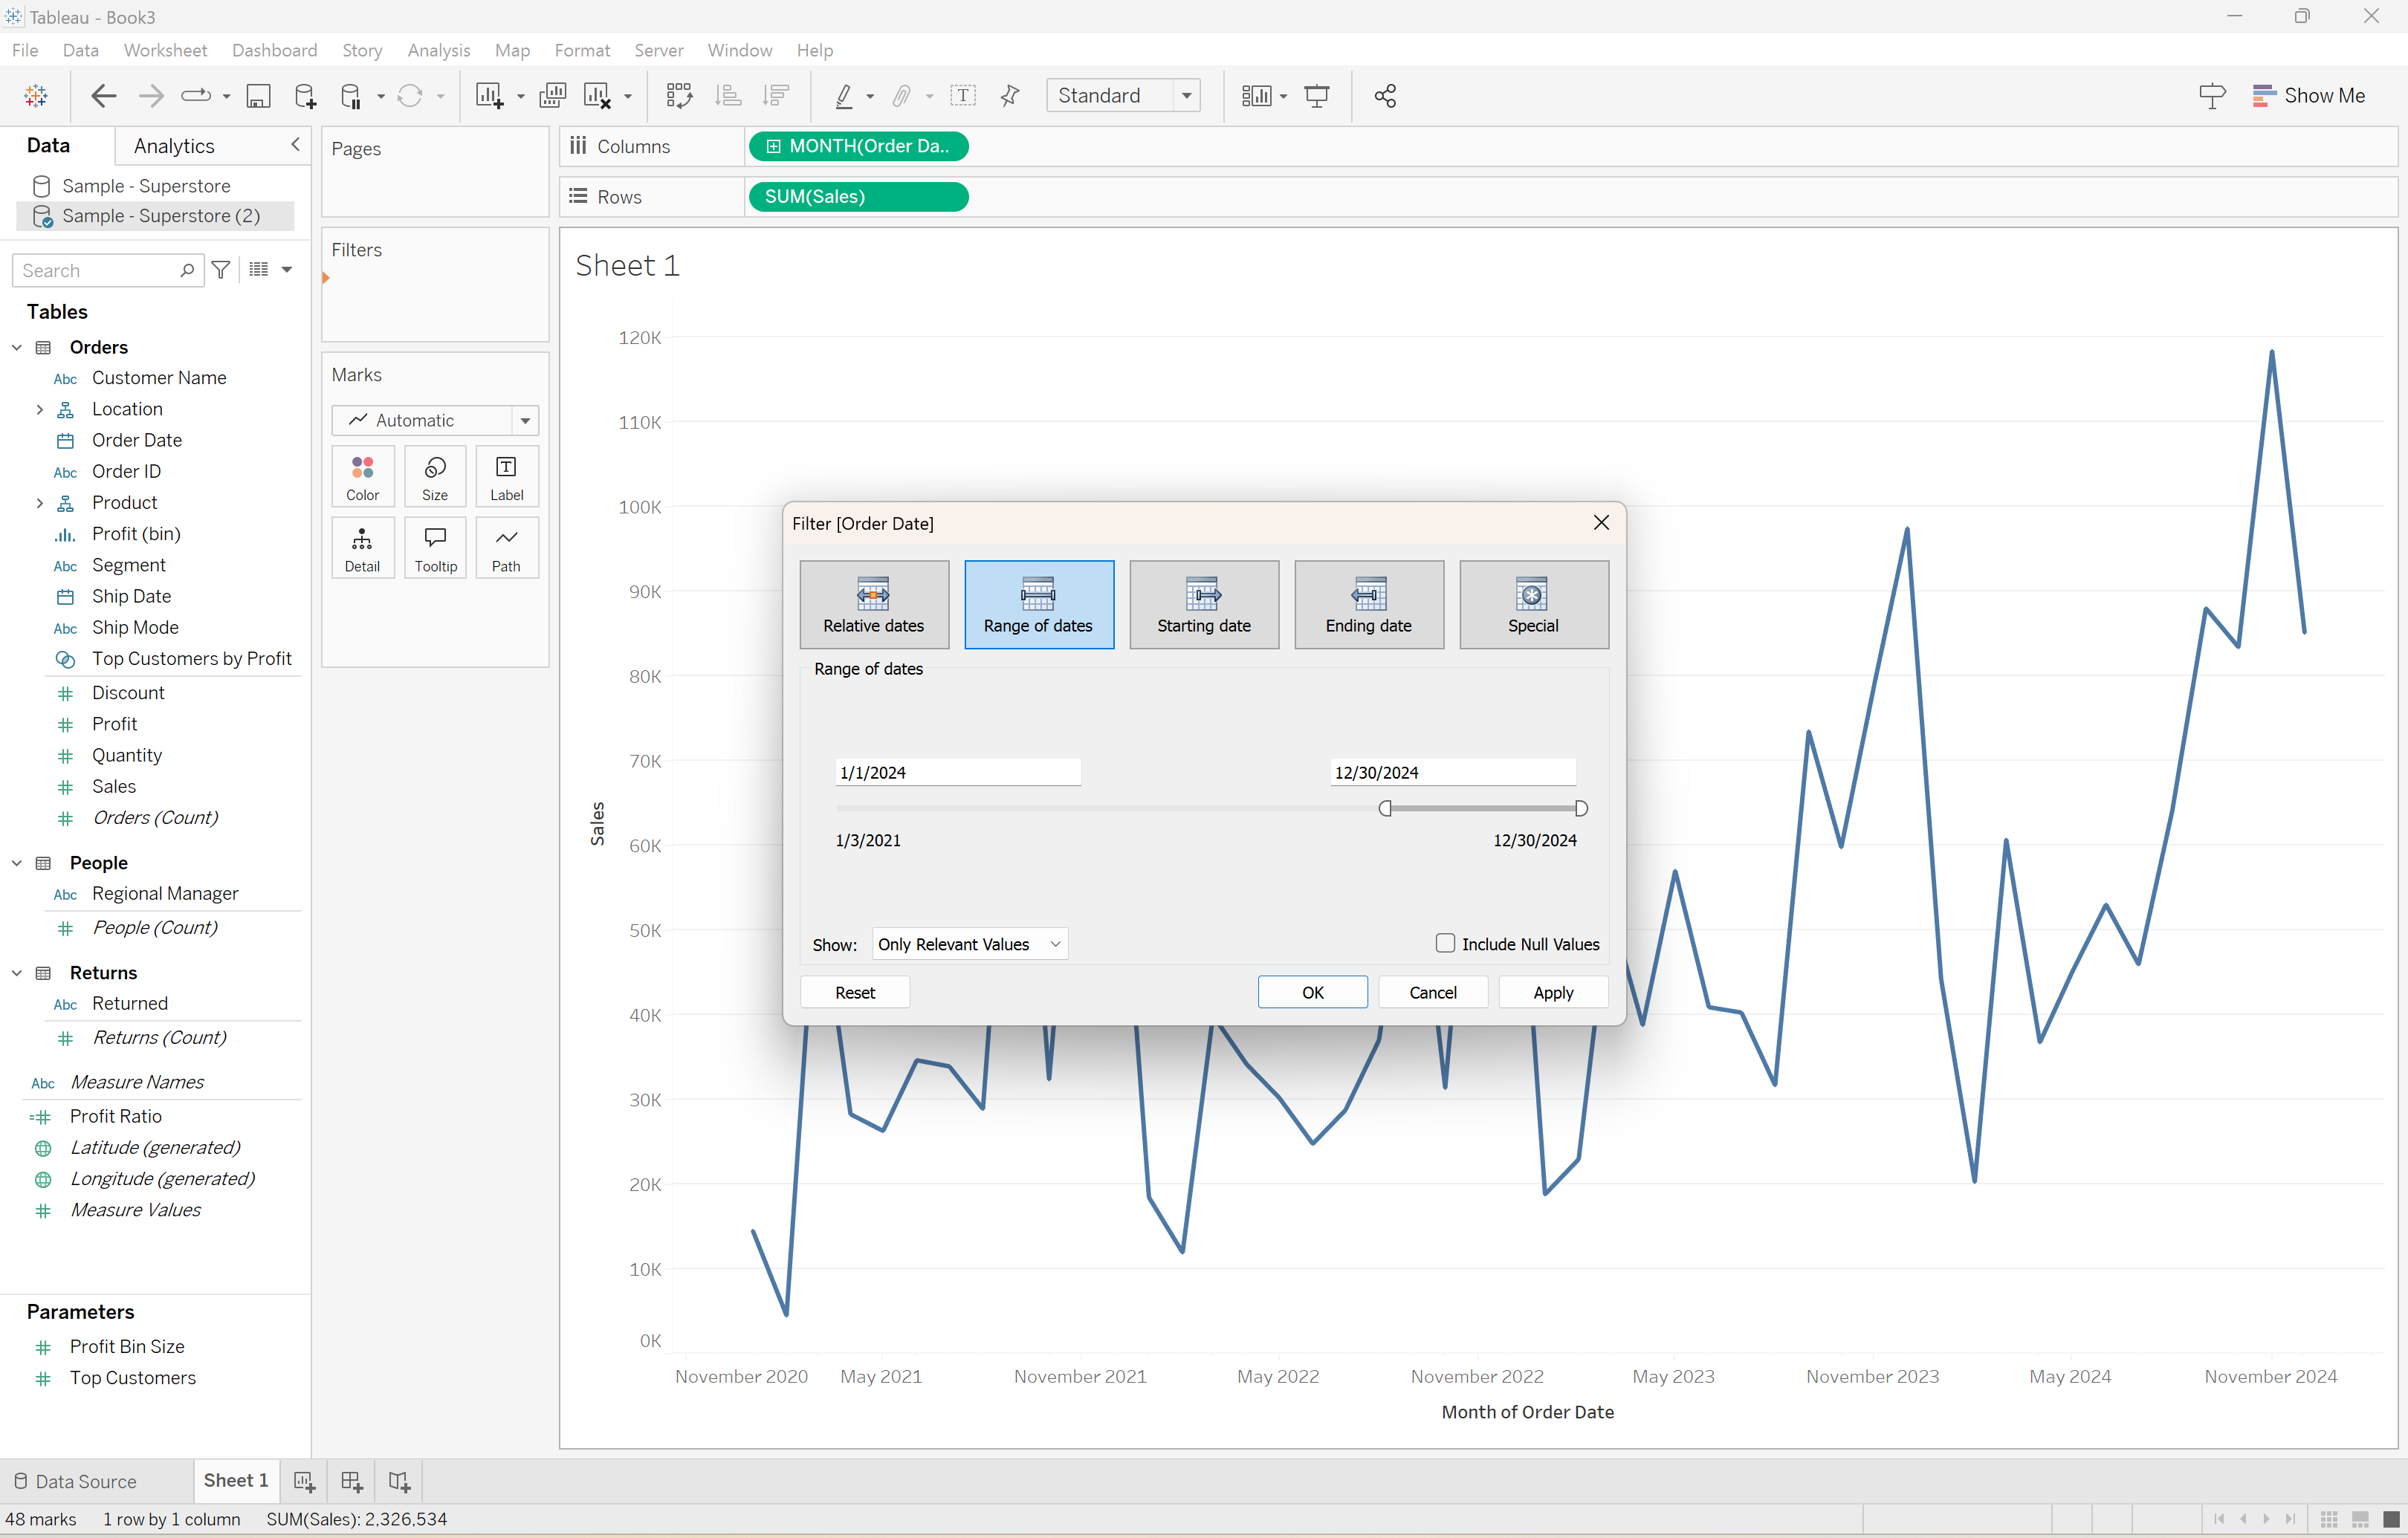Open the Dashboard menu
The width and height of the screenshot is (2408, 1538).
tap(274, 50)
